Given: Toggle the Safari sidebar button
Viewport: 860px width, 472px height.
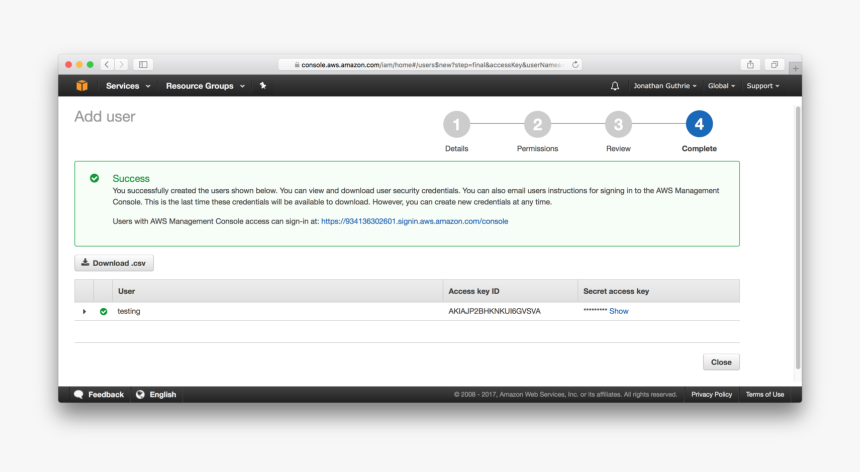Looking at the screenshot, I should [x=143, y=65].
